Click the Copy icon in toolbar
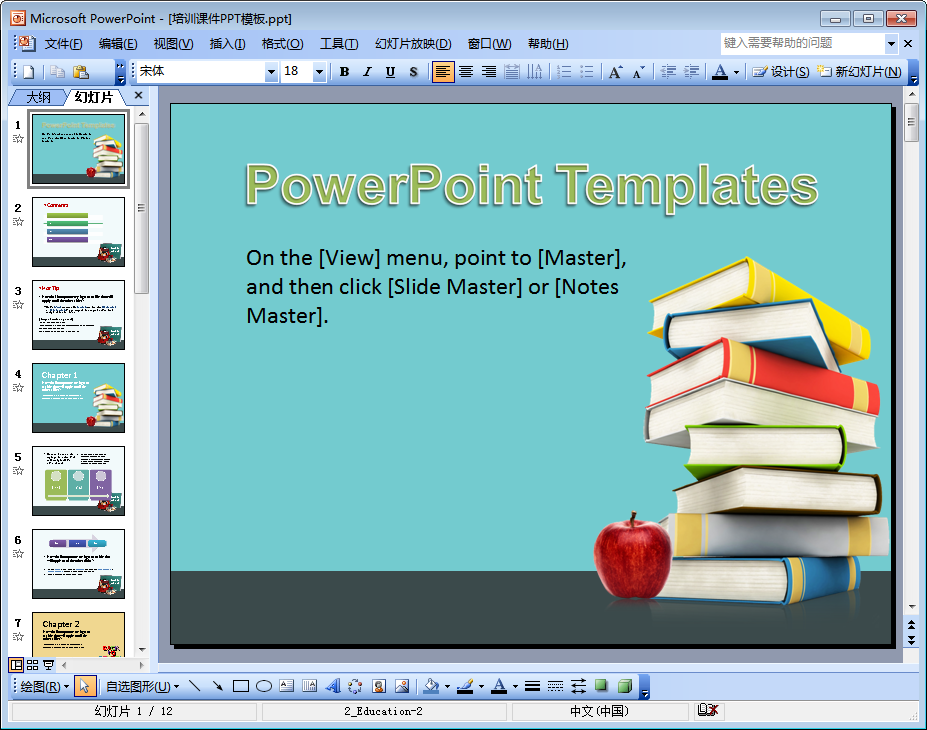The width and height of the screenshot is (927, 730). (x=57, y=72)
